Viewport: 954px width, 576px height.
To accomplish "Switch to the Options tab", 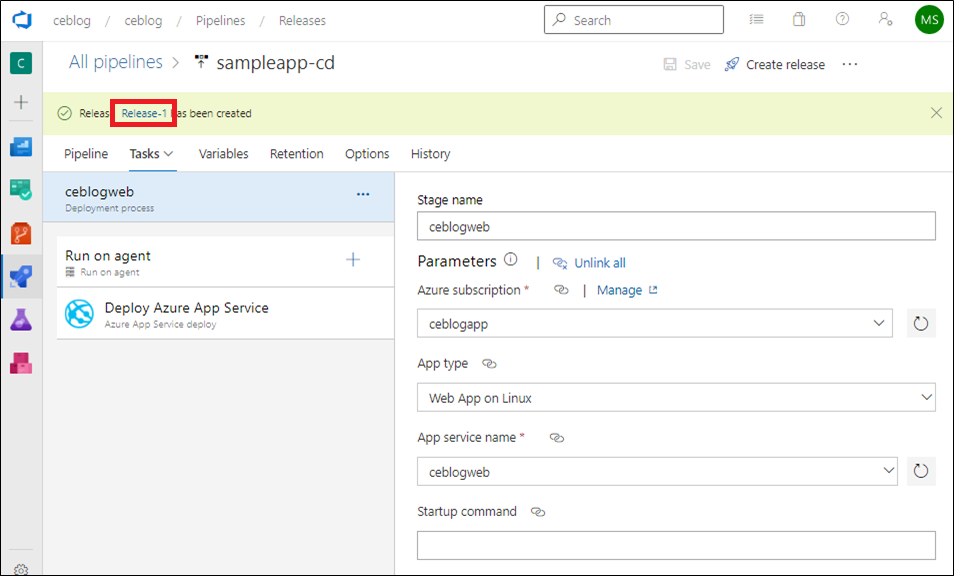I will [367, 154].
